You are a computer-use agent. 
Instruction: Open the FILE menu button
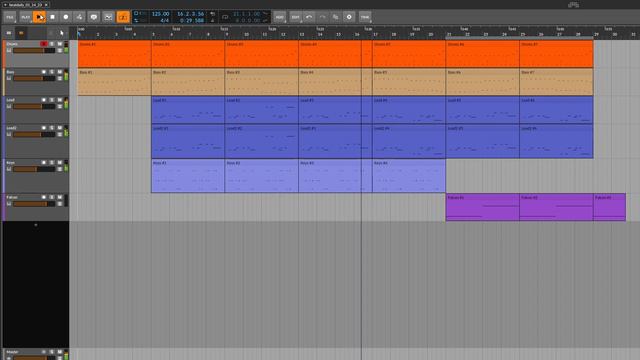pos(10,17)
